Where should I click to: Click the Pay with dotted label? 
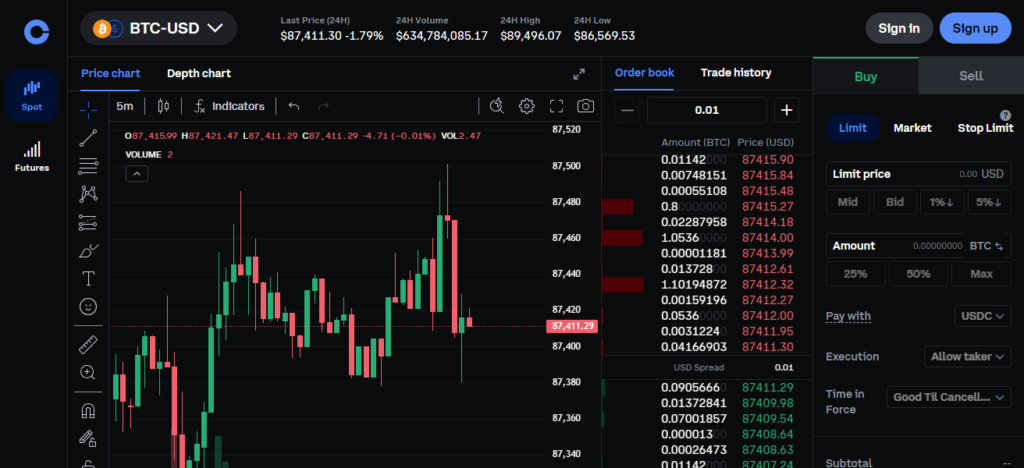848,317
